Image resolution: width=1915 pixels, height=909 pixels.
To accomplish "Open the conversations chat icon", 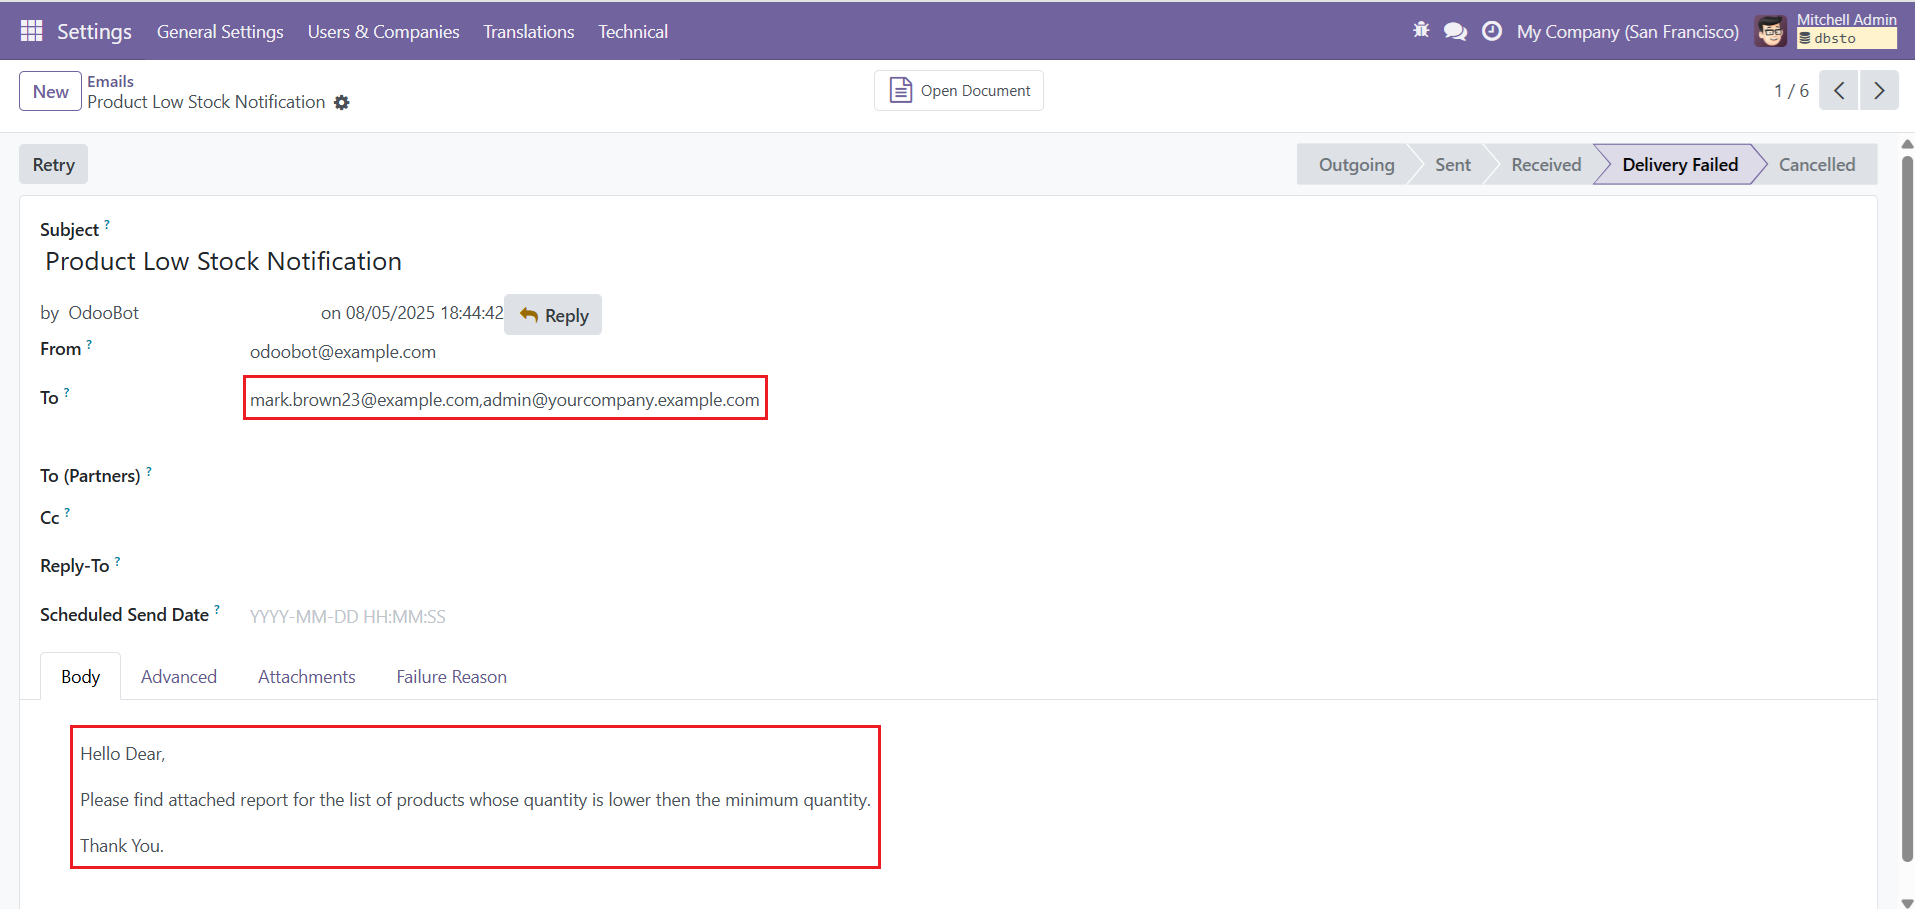I will click(x=1455, y=32).
